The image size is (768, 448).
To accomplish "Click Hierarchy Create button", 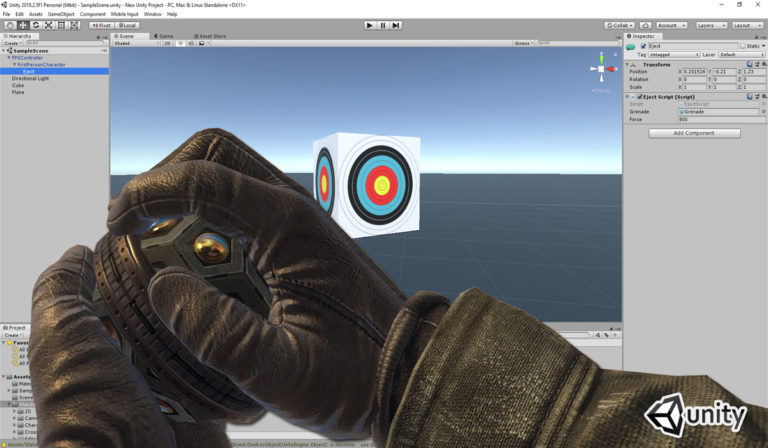I will click(12, 43).
